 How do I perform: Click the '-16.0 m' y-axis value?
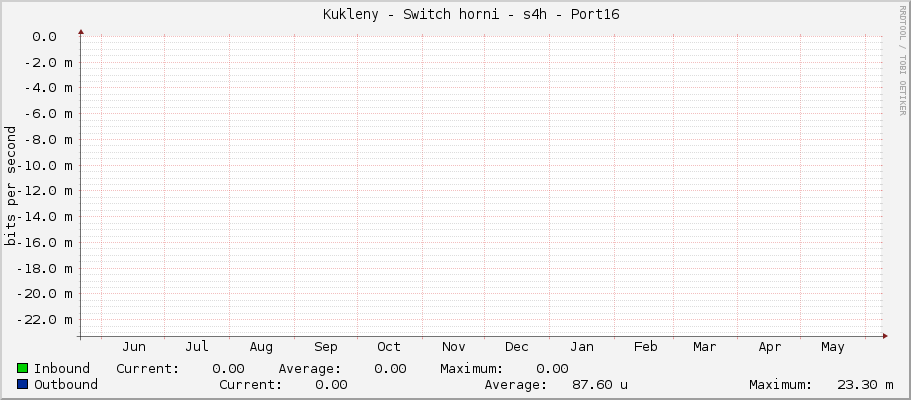pos(45,242)
